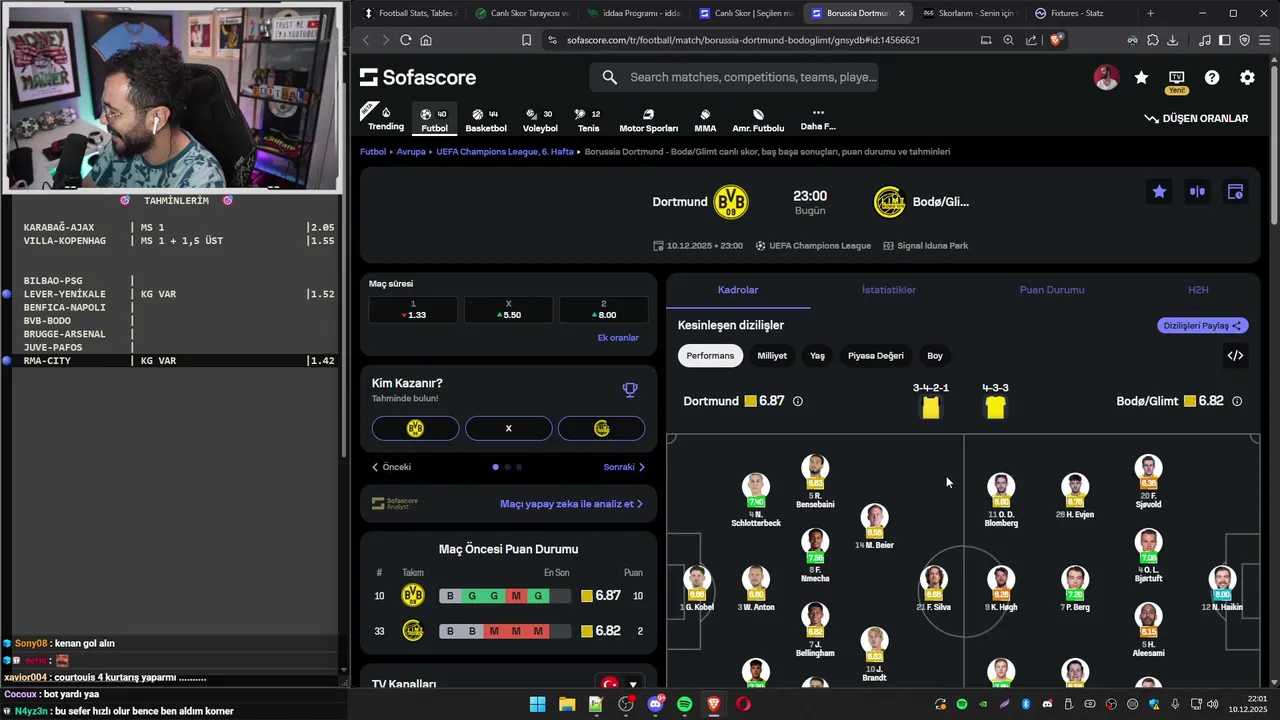Screen dimensions: 1280x720
Task: Open Spotify from the Windows taskbar
Action: [684, 704]
